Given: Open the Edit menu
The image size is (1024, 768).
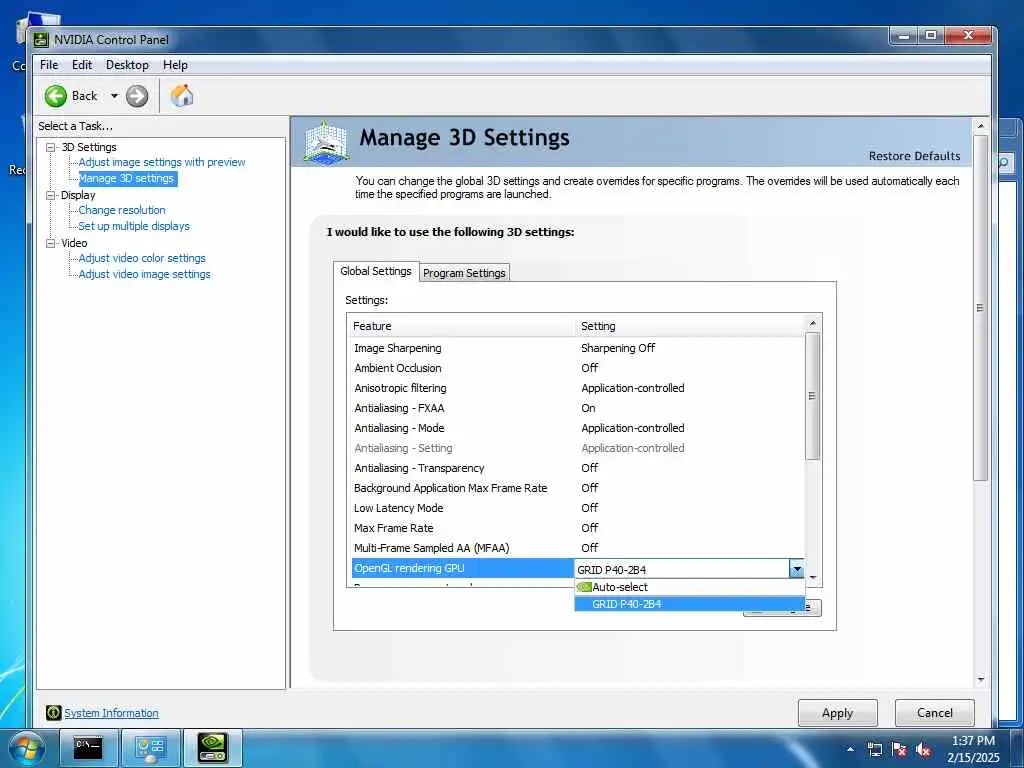Looking at the screenshot, I should [82, 65].
